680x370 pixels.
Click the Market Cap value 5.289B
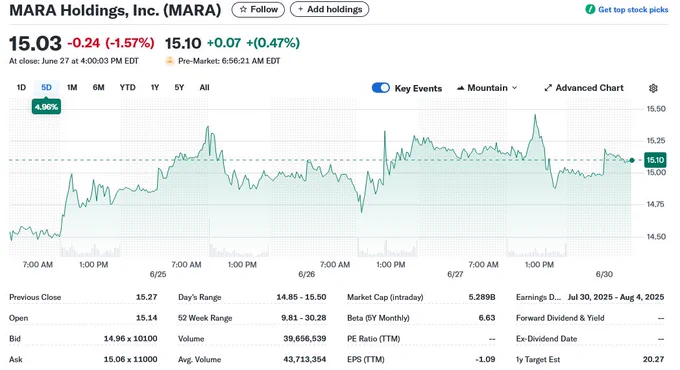pos(482,297)
